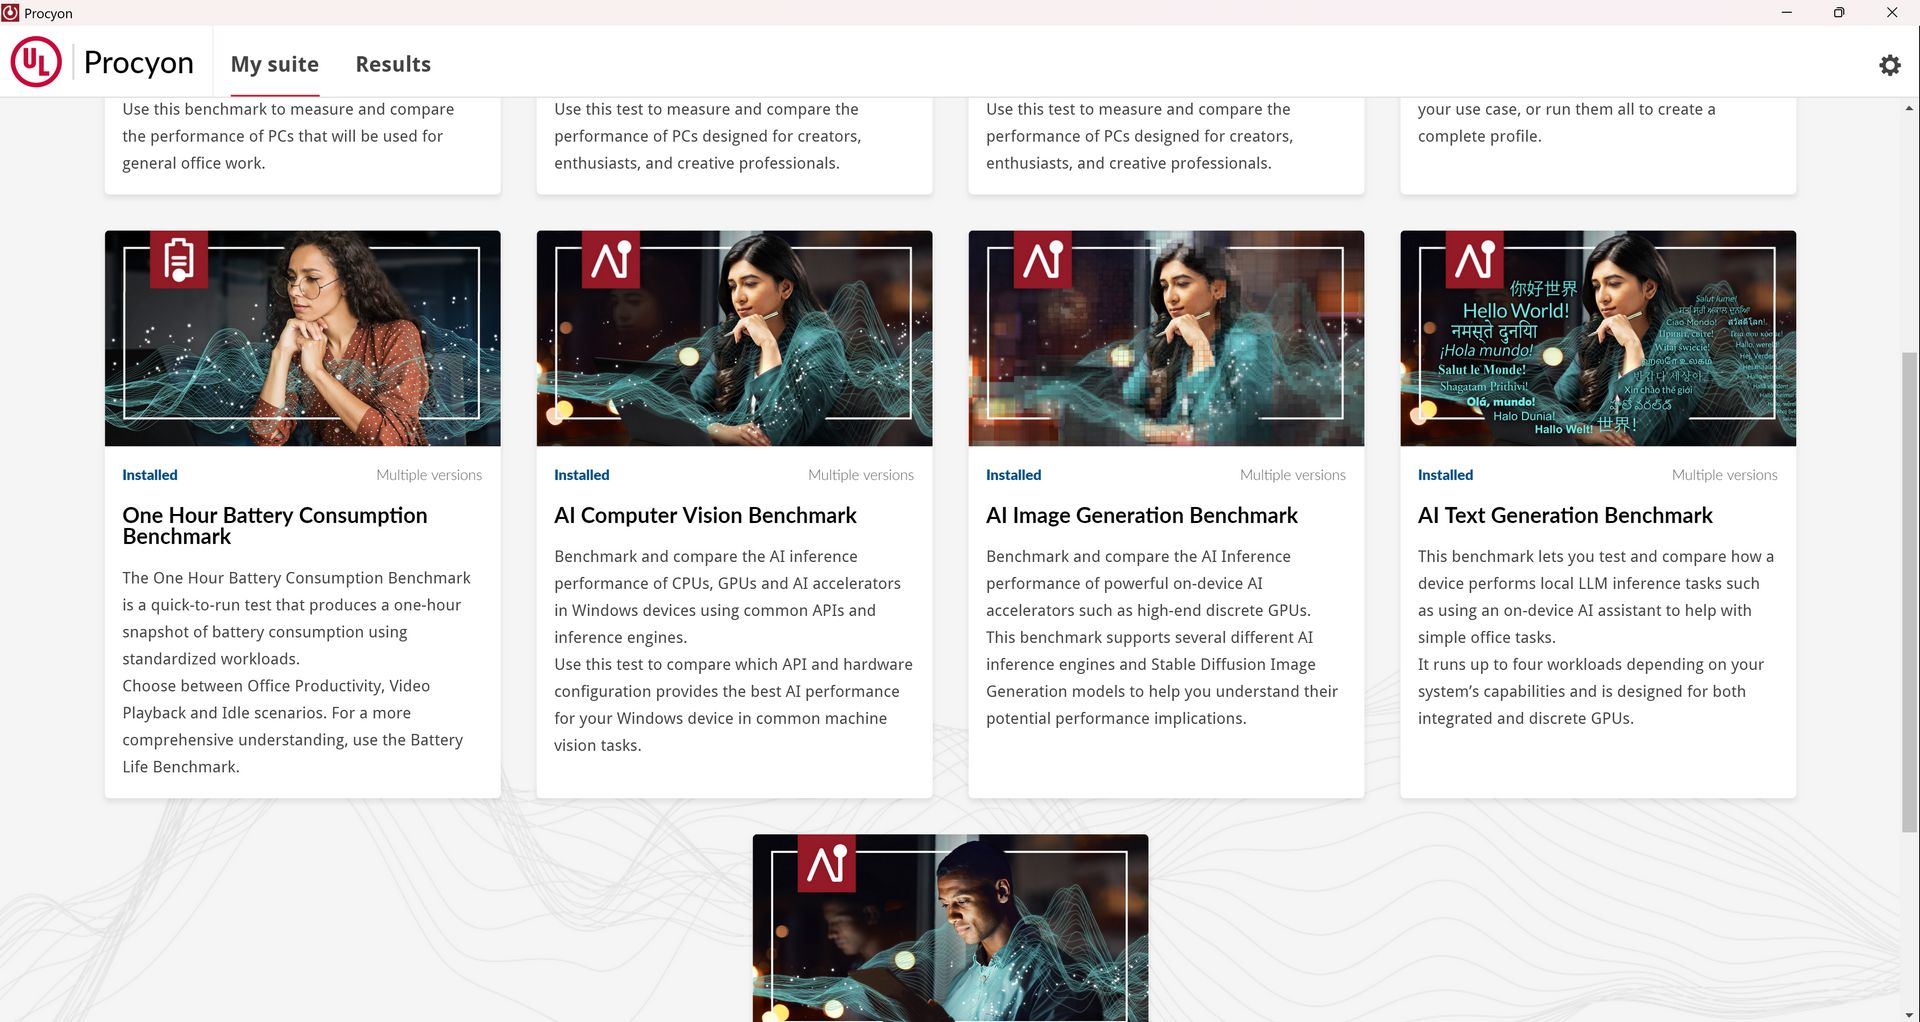
Task: Click AI Computer Vision description paragraph
Action: click(x=733, y=650)
